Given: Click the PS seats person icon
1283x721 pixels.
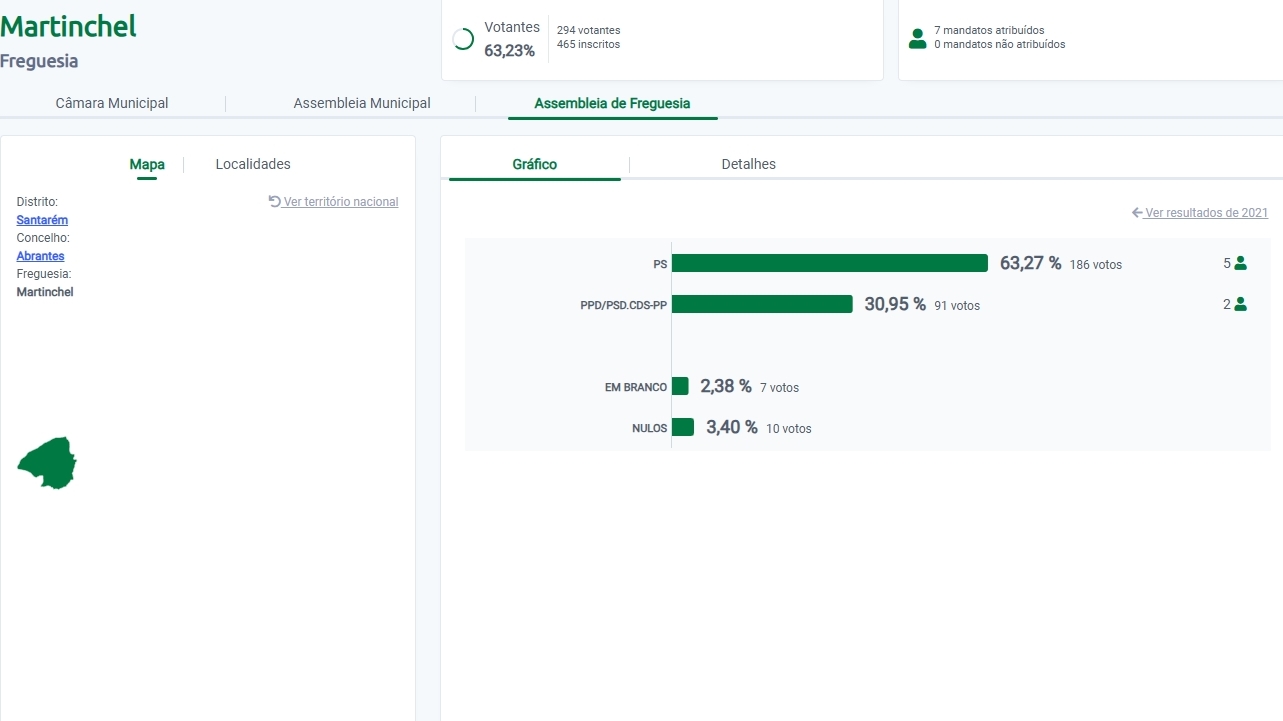Looking at the screenshot, I should 1240,264.
